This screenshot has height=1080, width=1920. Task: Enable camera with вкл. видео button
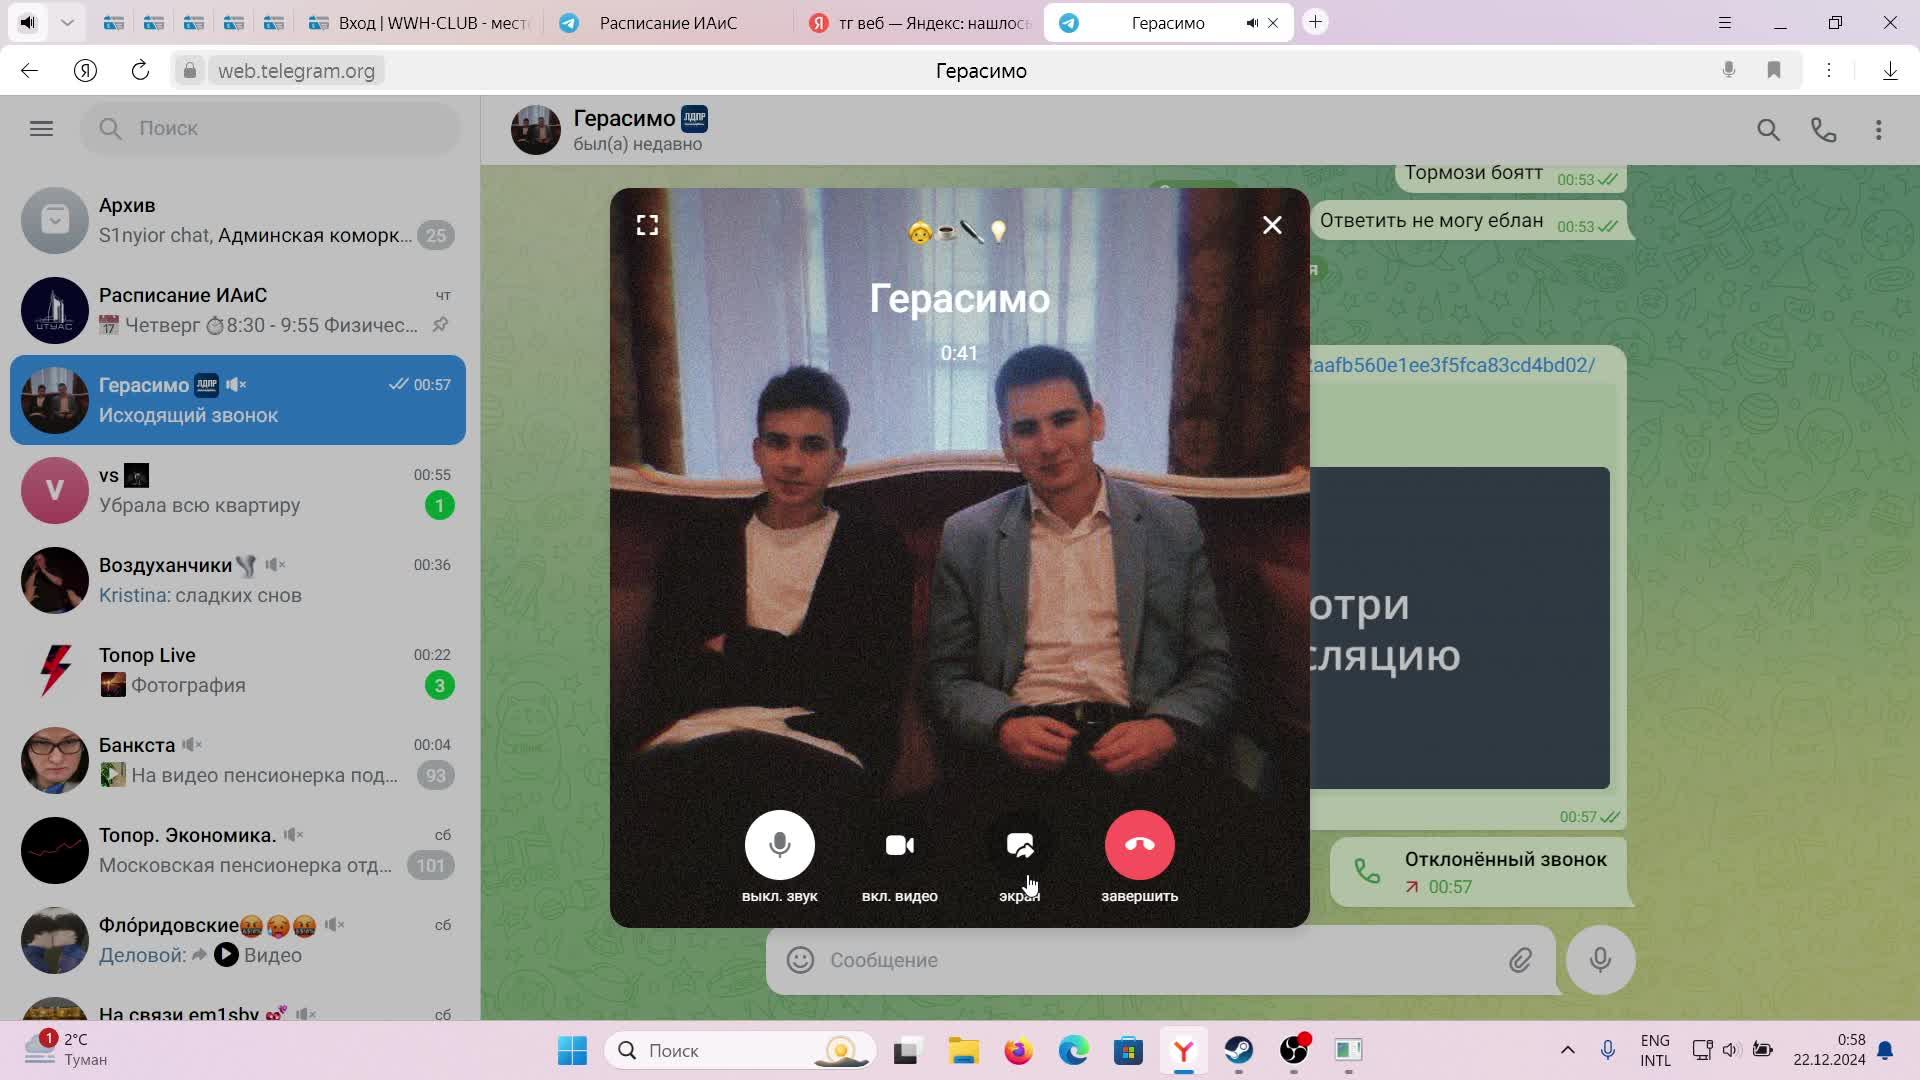point(899,846)
